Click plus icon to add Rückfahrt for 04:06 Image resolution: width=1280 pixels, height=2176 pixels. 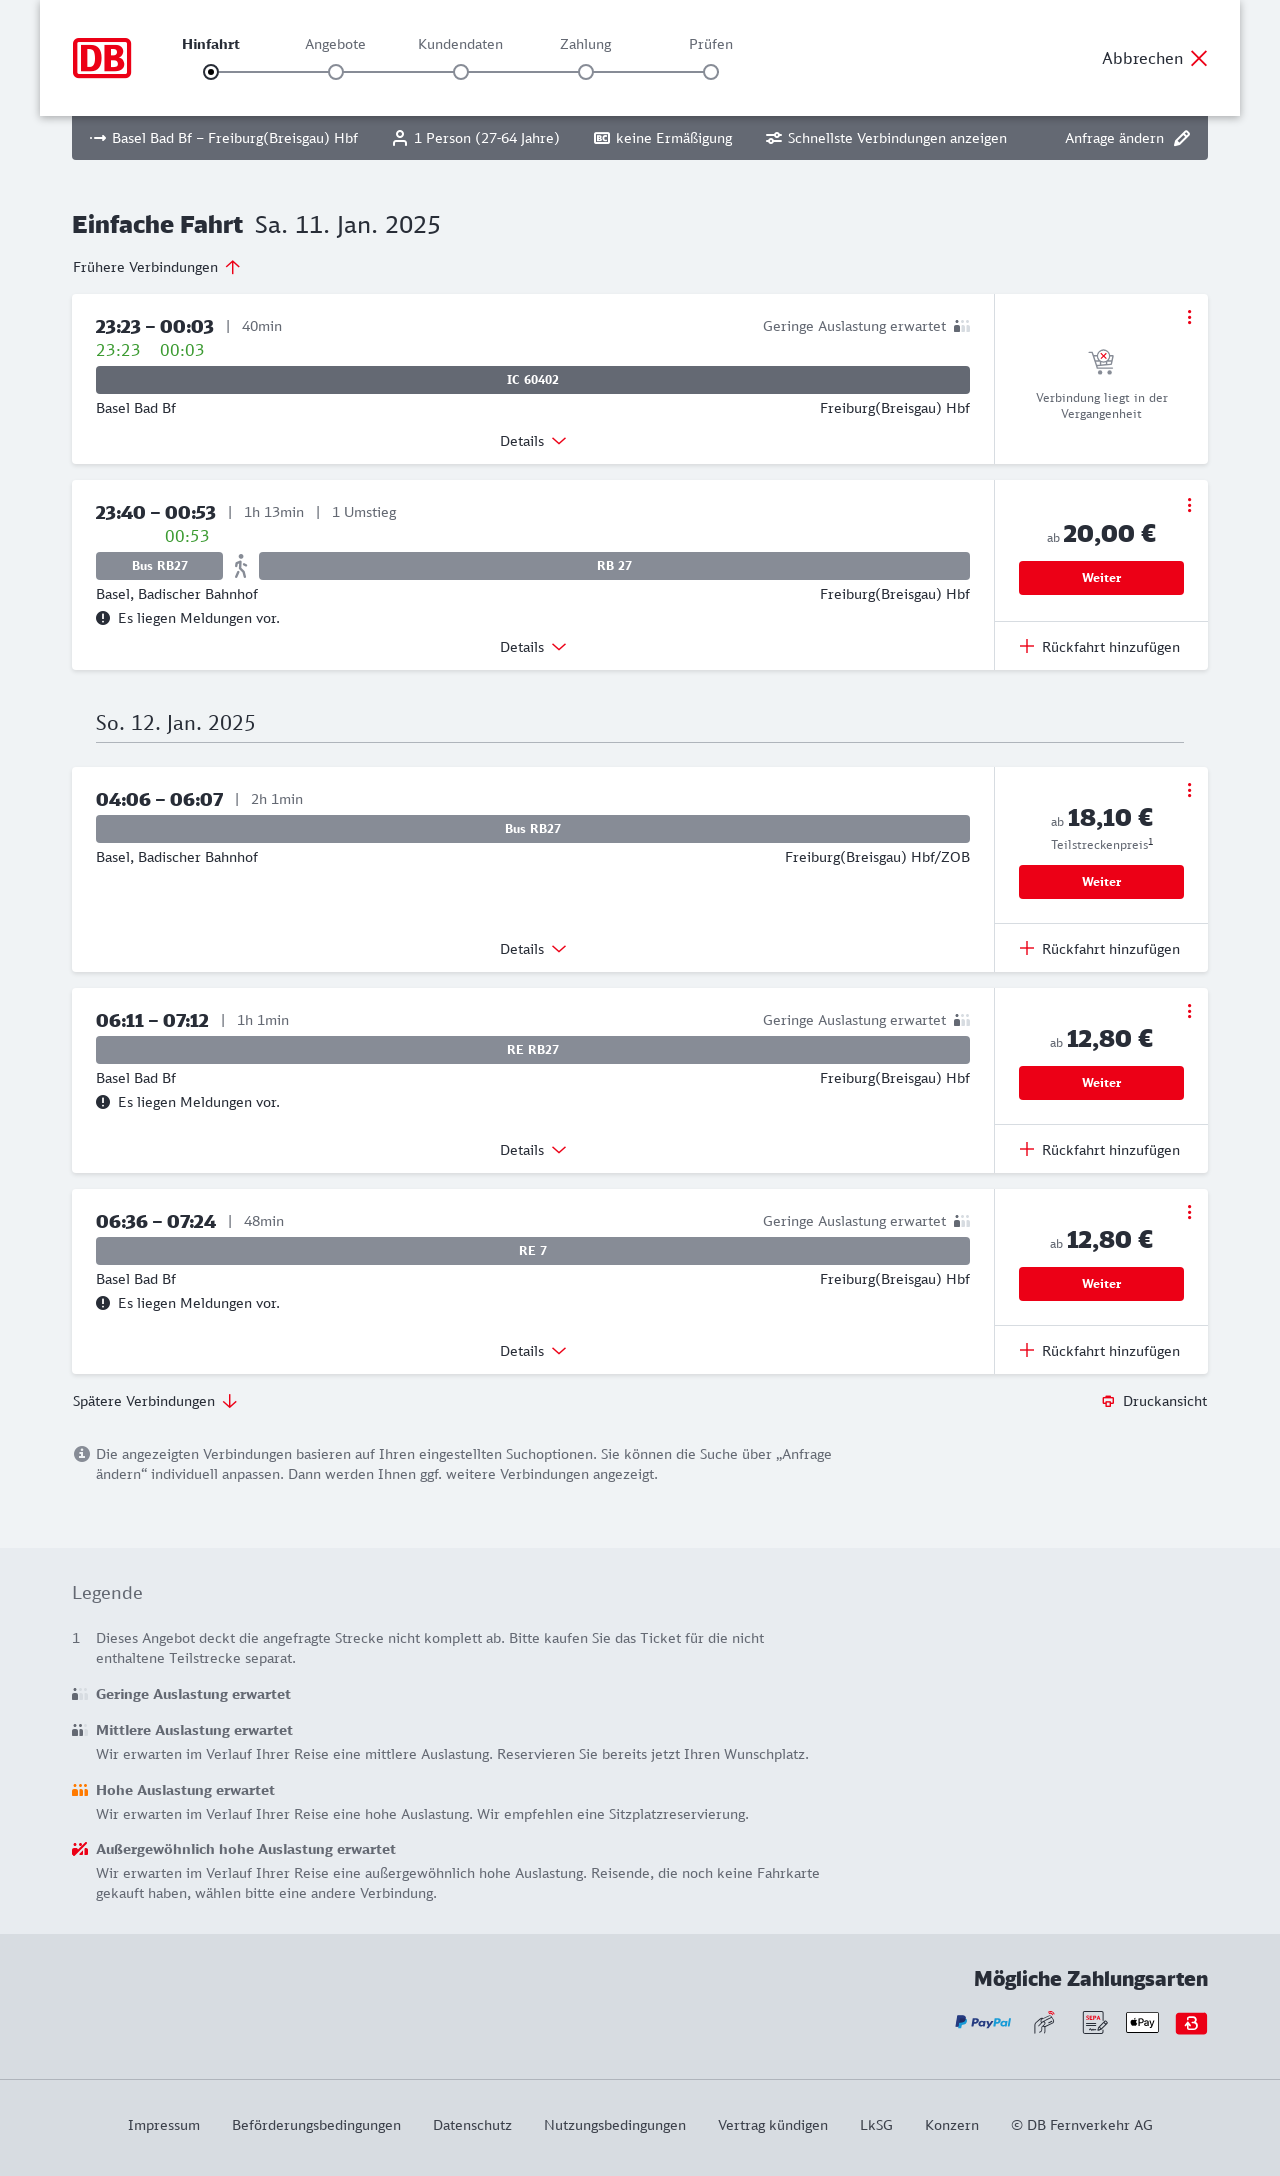1027,948
